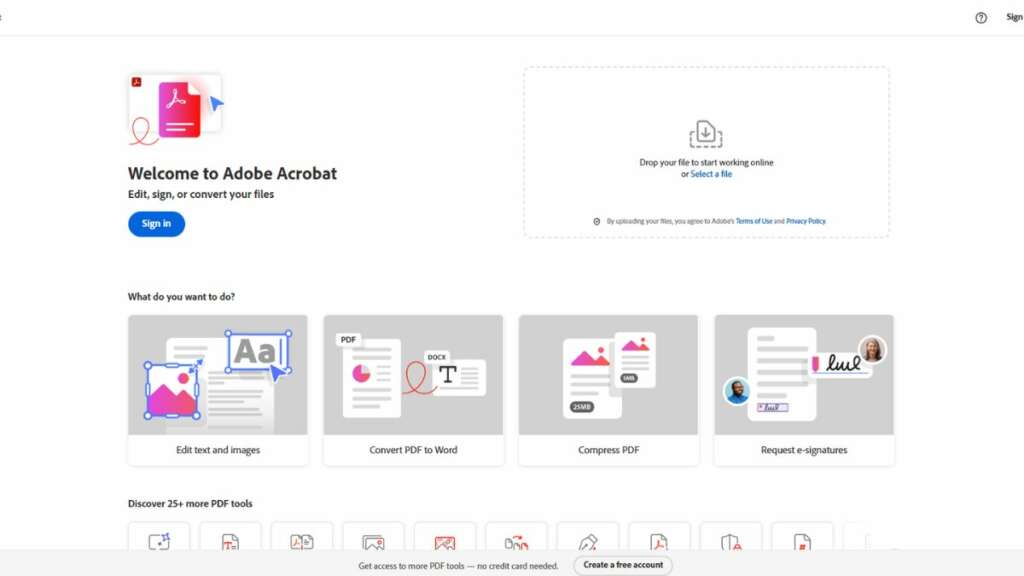
Task: Open the protect PDF shield tool icon
Action: 731,542
